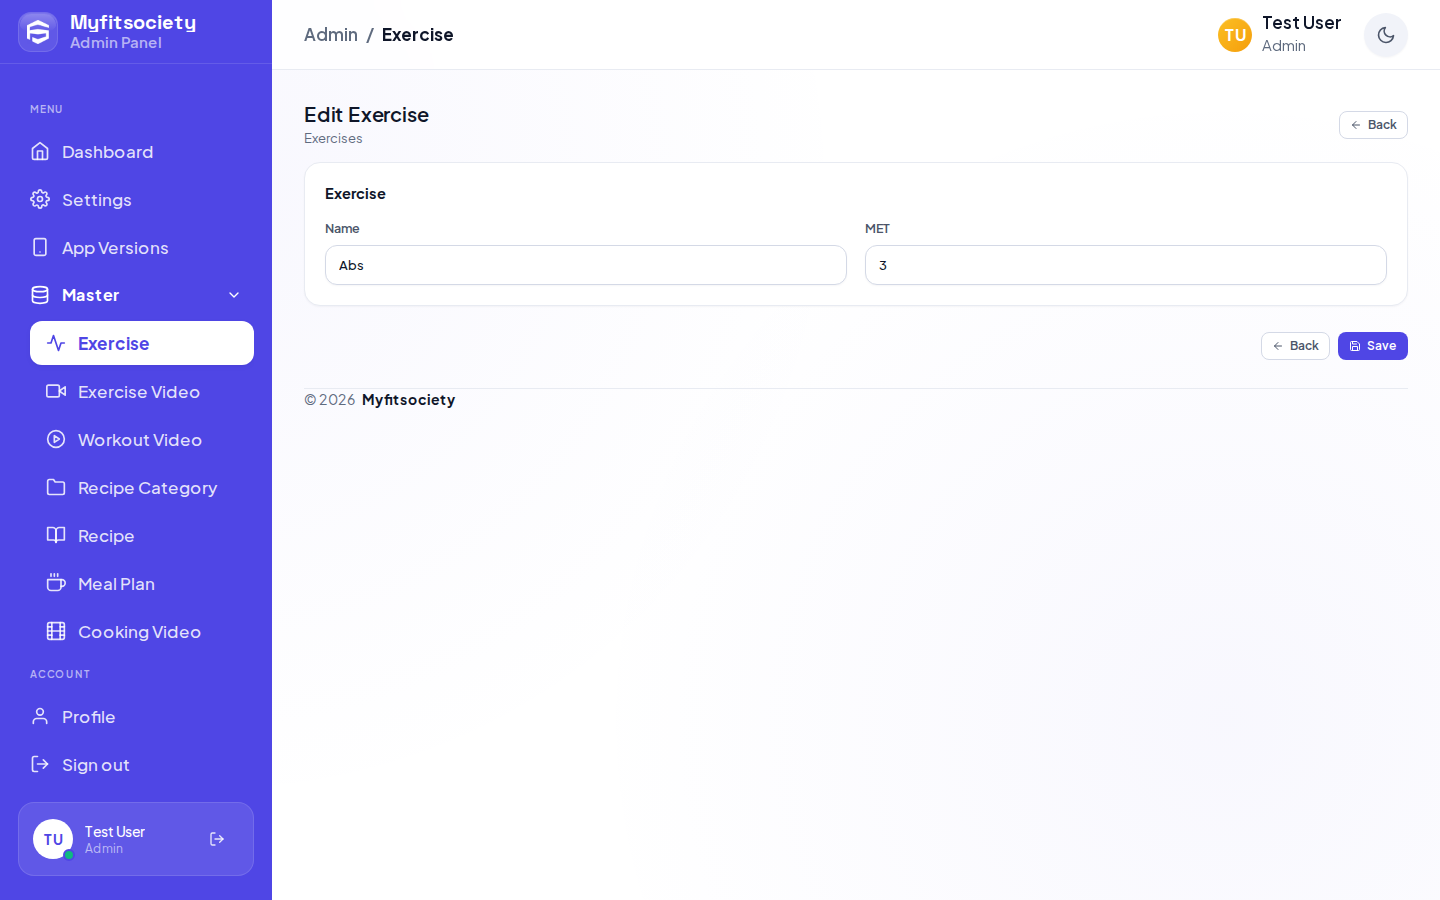Viewport: 1440px width, 900px height.
Task: Open the Test User account menu in the header
Action: click(x=1280, y=35)
